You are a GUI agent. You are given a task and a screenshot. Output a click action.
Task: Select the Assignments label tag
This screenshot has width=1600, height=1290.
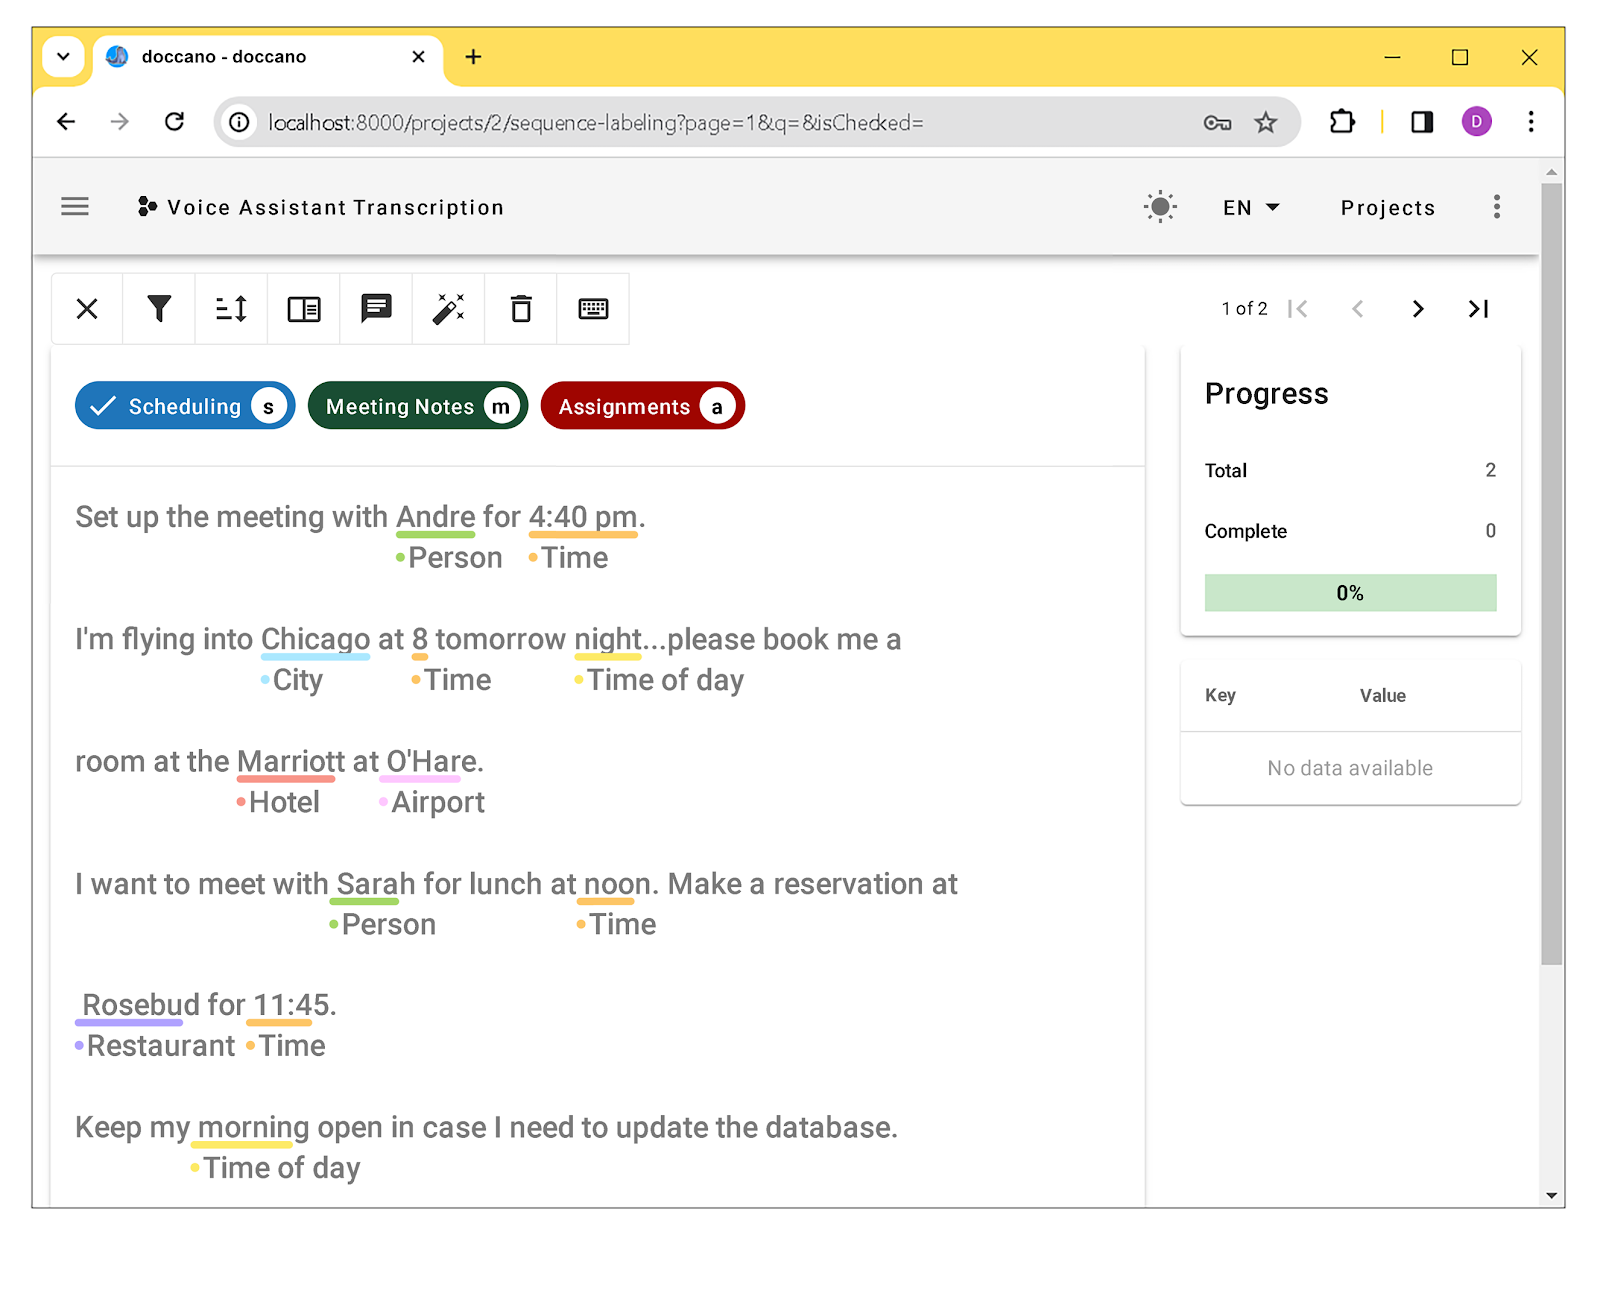pyautogui.click(x=642, y=406)
